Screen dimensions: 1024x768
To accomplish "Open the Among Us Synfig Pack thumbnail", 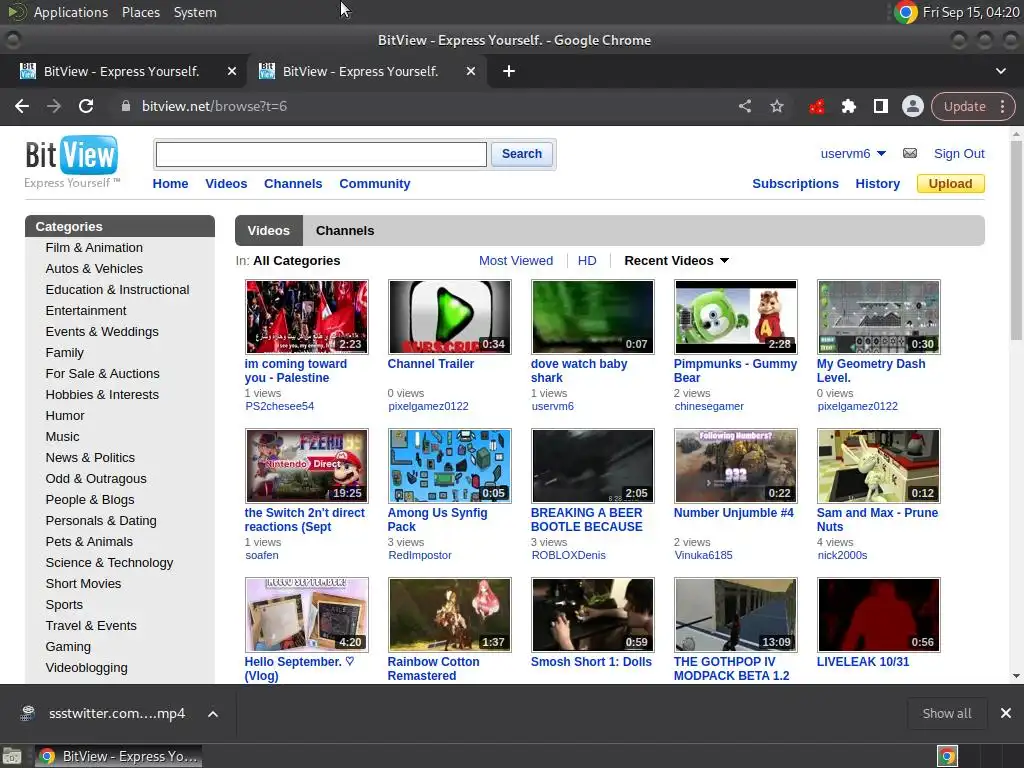I will (x=449, y=466).
